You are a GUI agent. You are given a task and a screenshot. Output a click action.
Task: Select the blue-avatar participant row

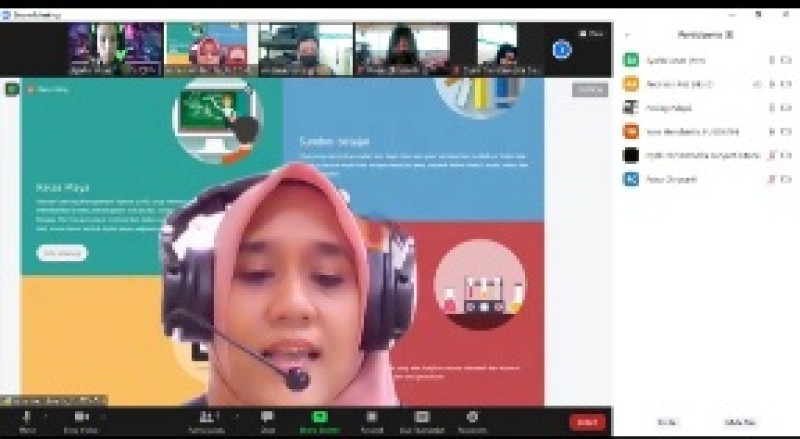pos(707,179)
